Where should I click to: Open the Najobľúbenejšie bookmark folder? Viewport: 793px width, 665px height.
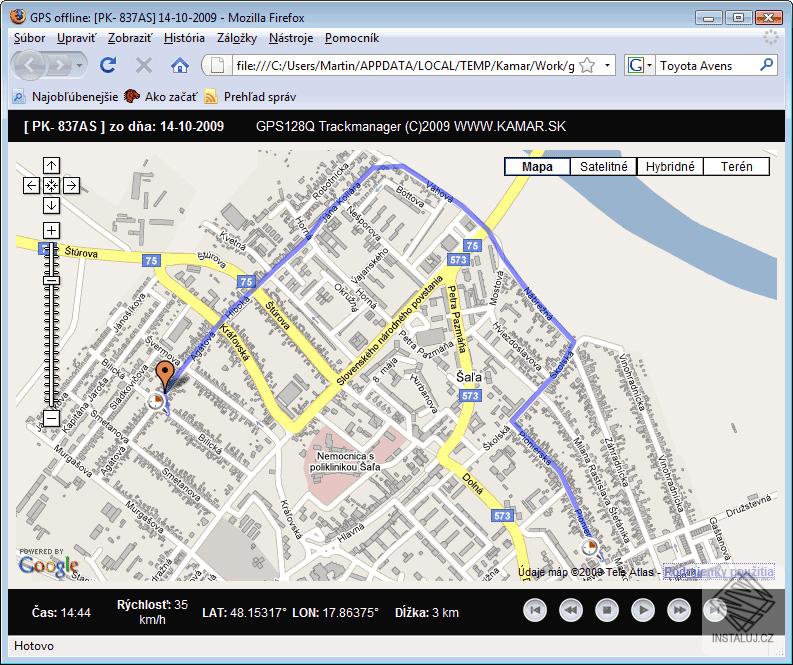point(65,97)
